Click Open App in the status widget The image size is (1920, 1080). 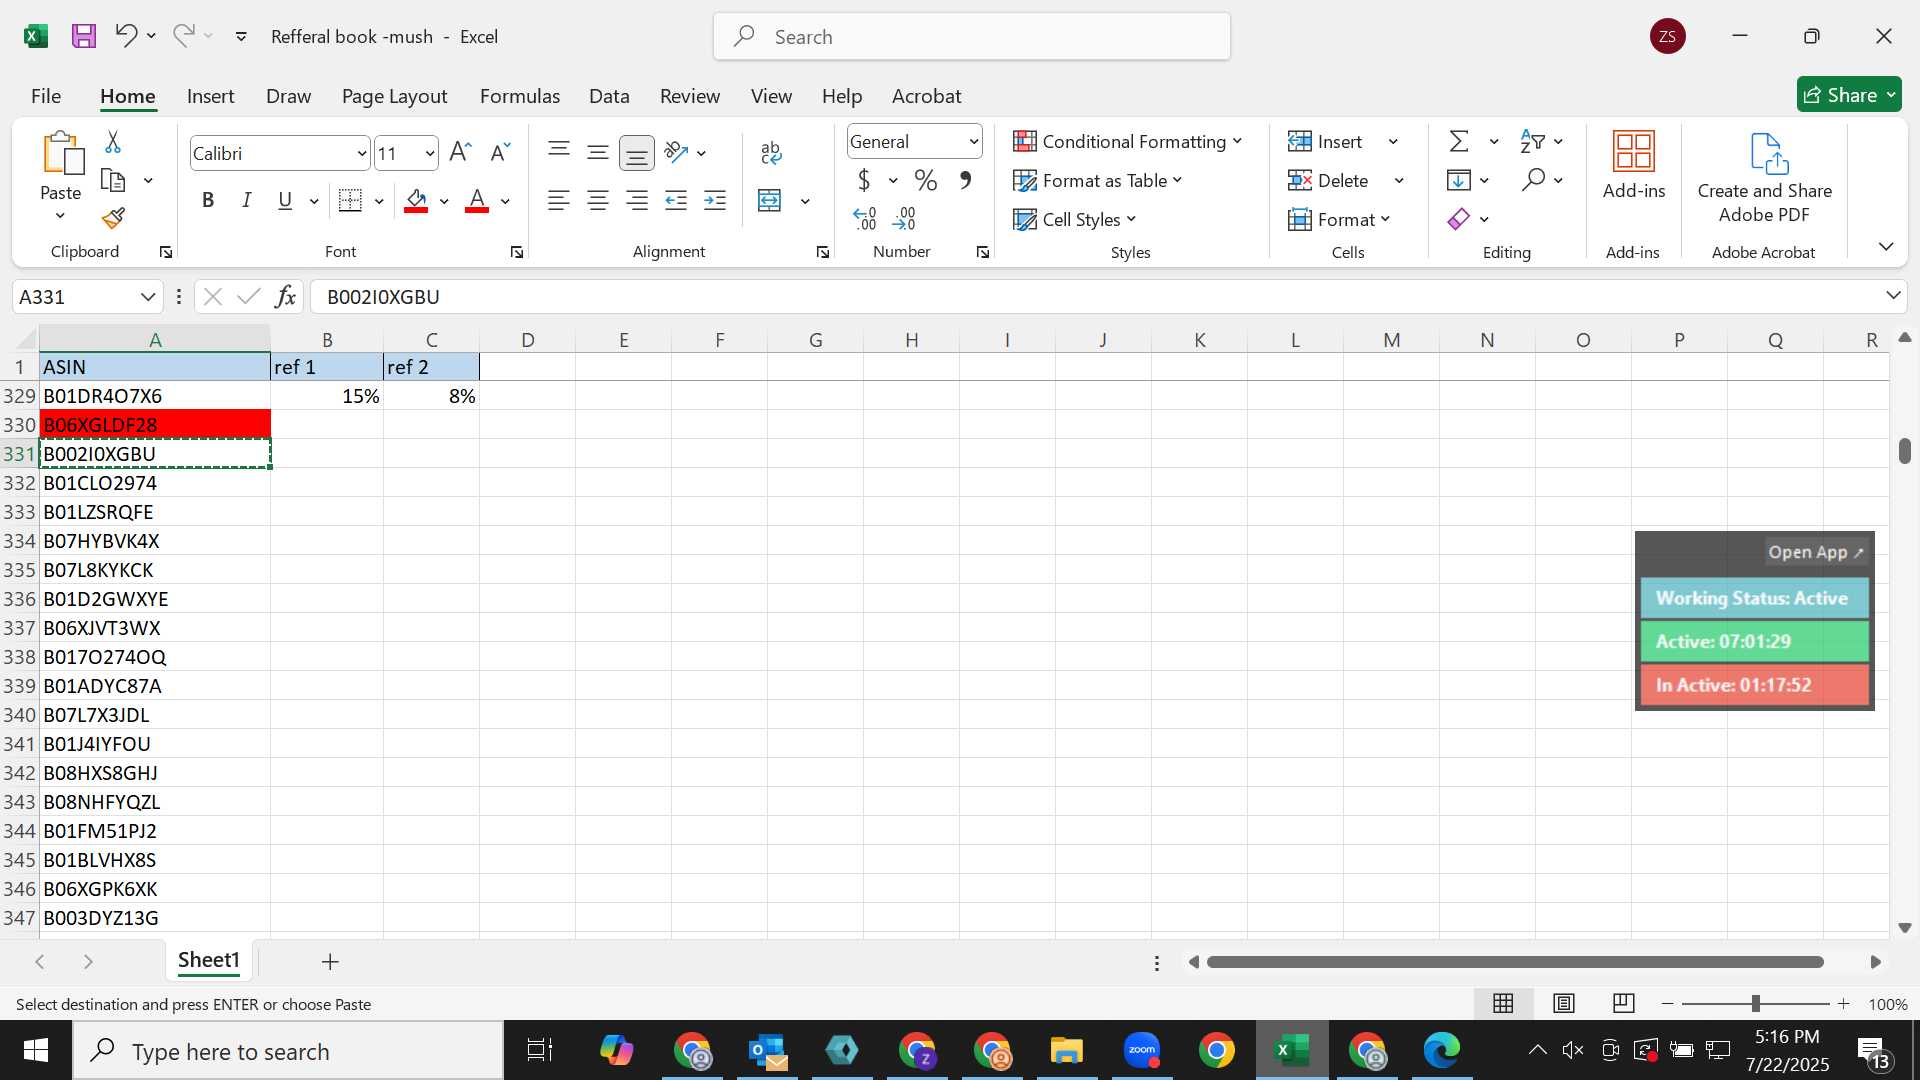pyautogui.click(x=1815, y=552)
